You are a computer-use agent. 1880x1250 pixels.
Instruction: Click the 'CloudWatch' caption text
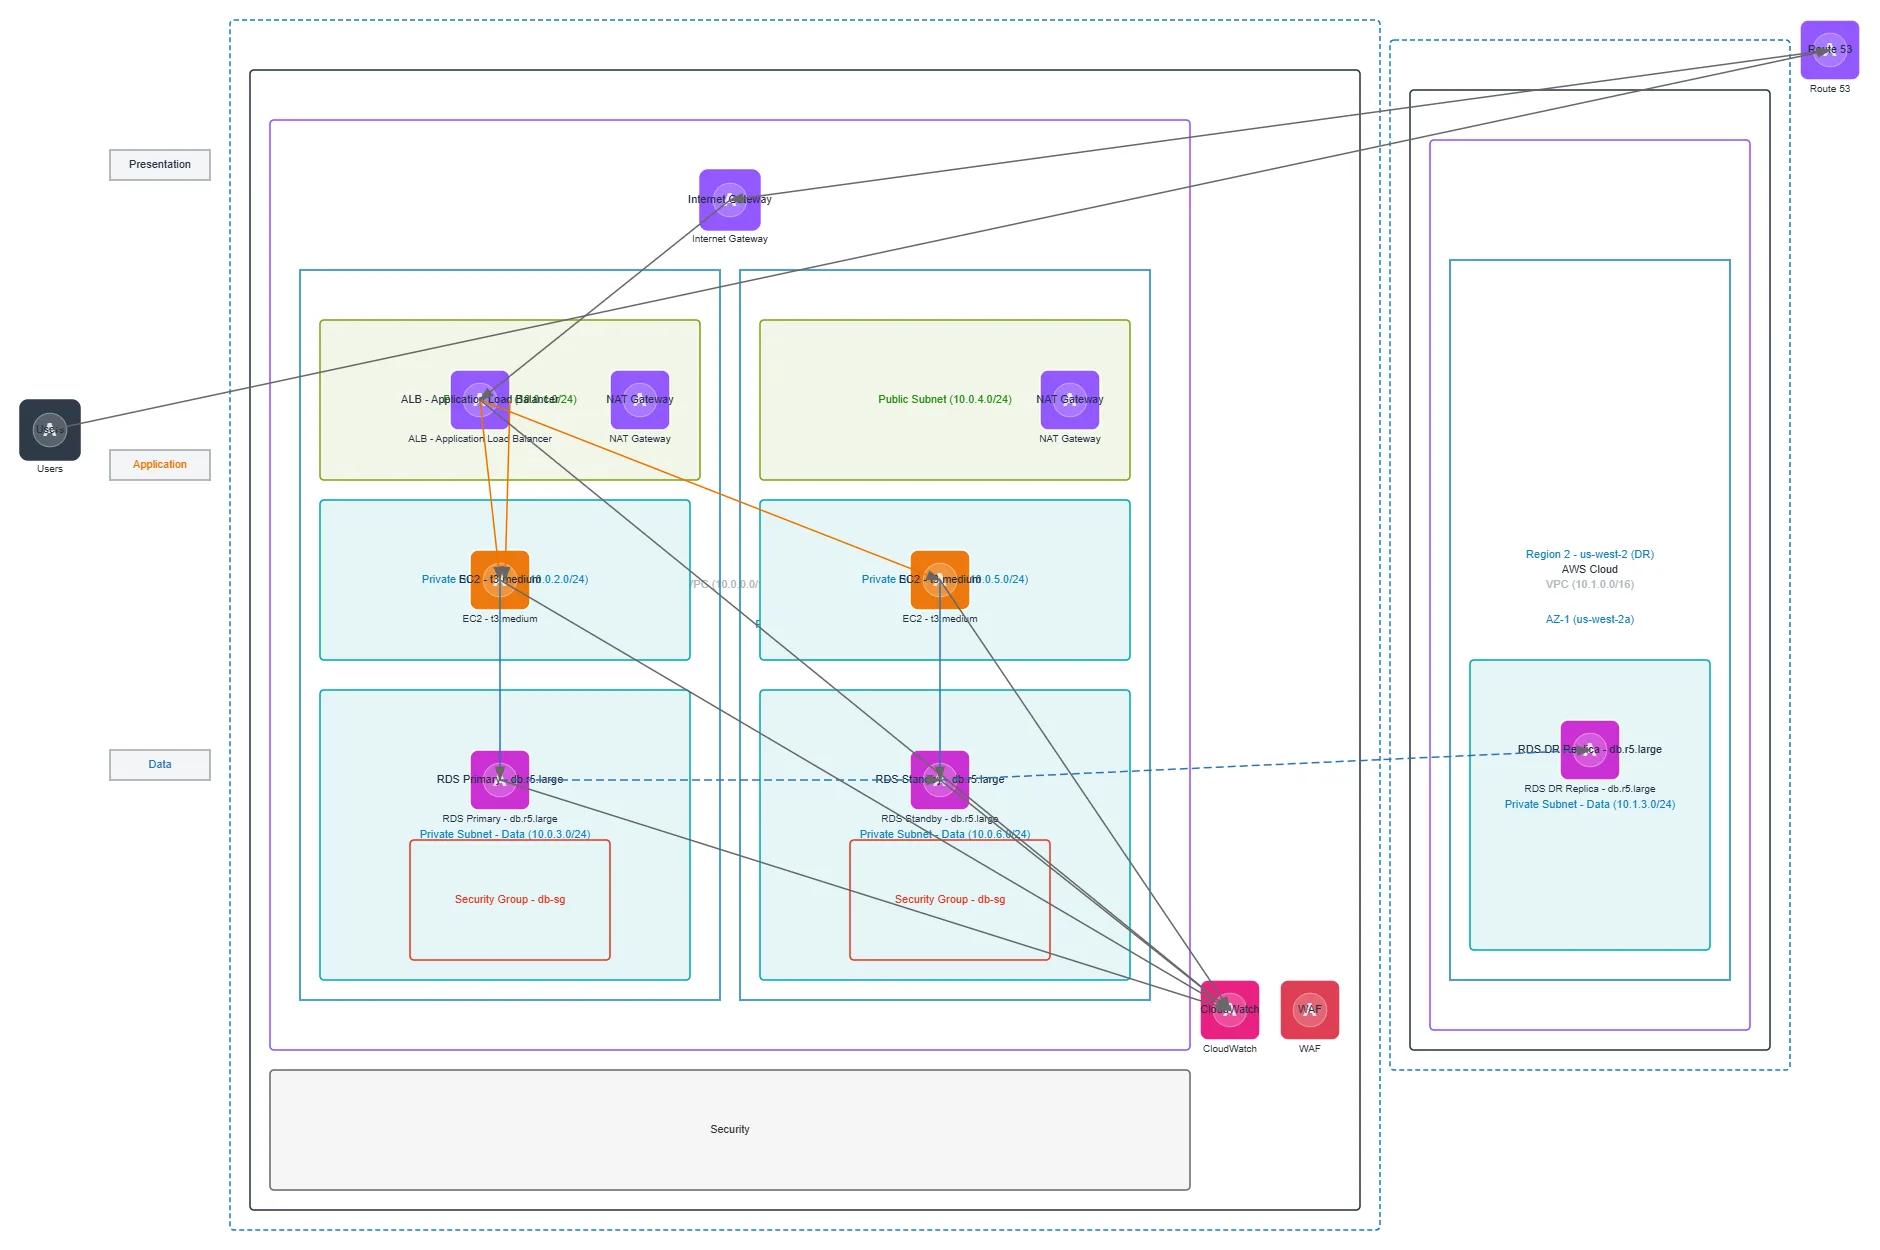1230,1049
